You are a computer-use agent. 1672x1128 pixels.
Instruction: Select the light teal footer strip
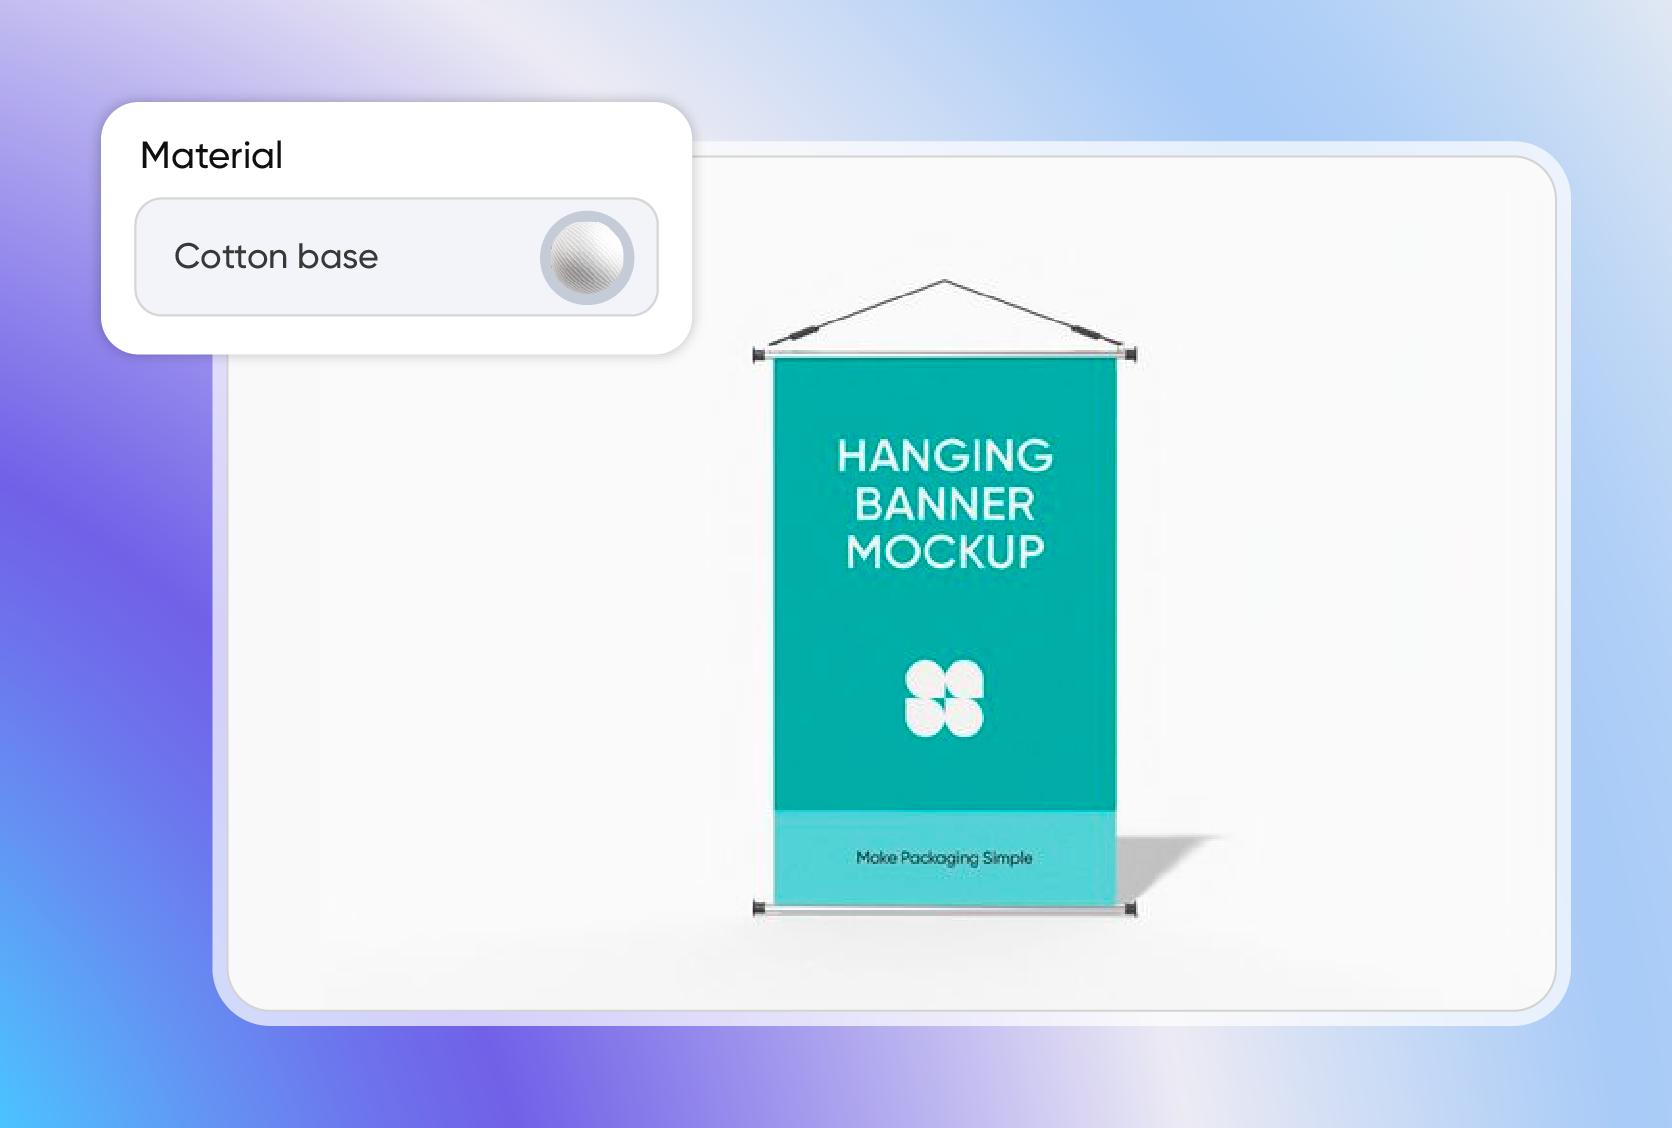point(820,858)
